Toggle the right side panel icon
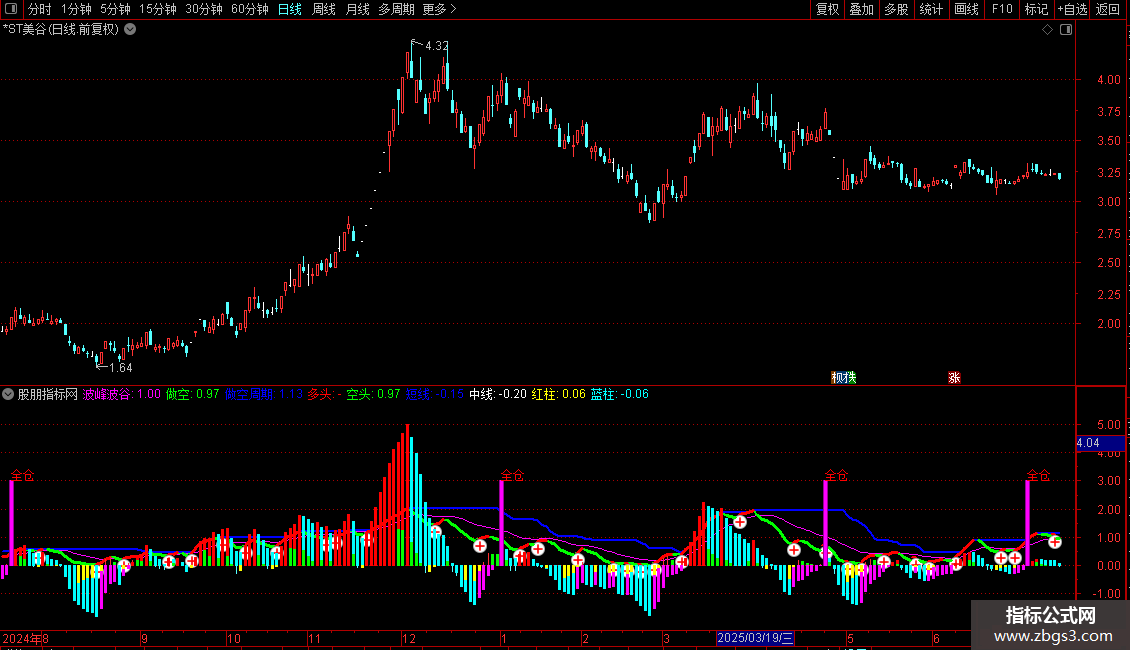 (1066, 30)
